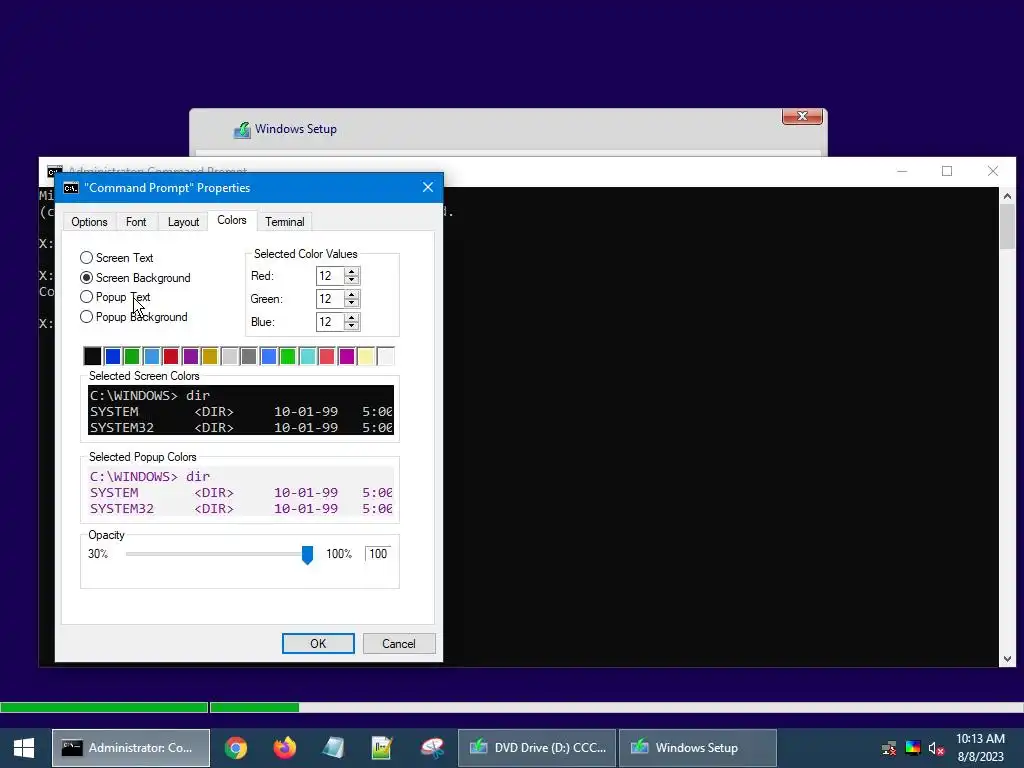This screenshot has height=768, width=1024.
Task: Minimize the Command Prompt window
Action: click(x=902, y=171)
